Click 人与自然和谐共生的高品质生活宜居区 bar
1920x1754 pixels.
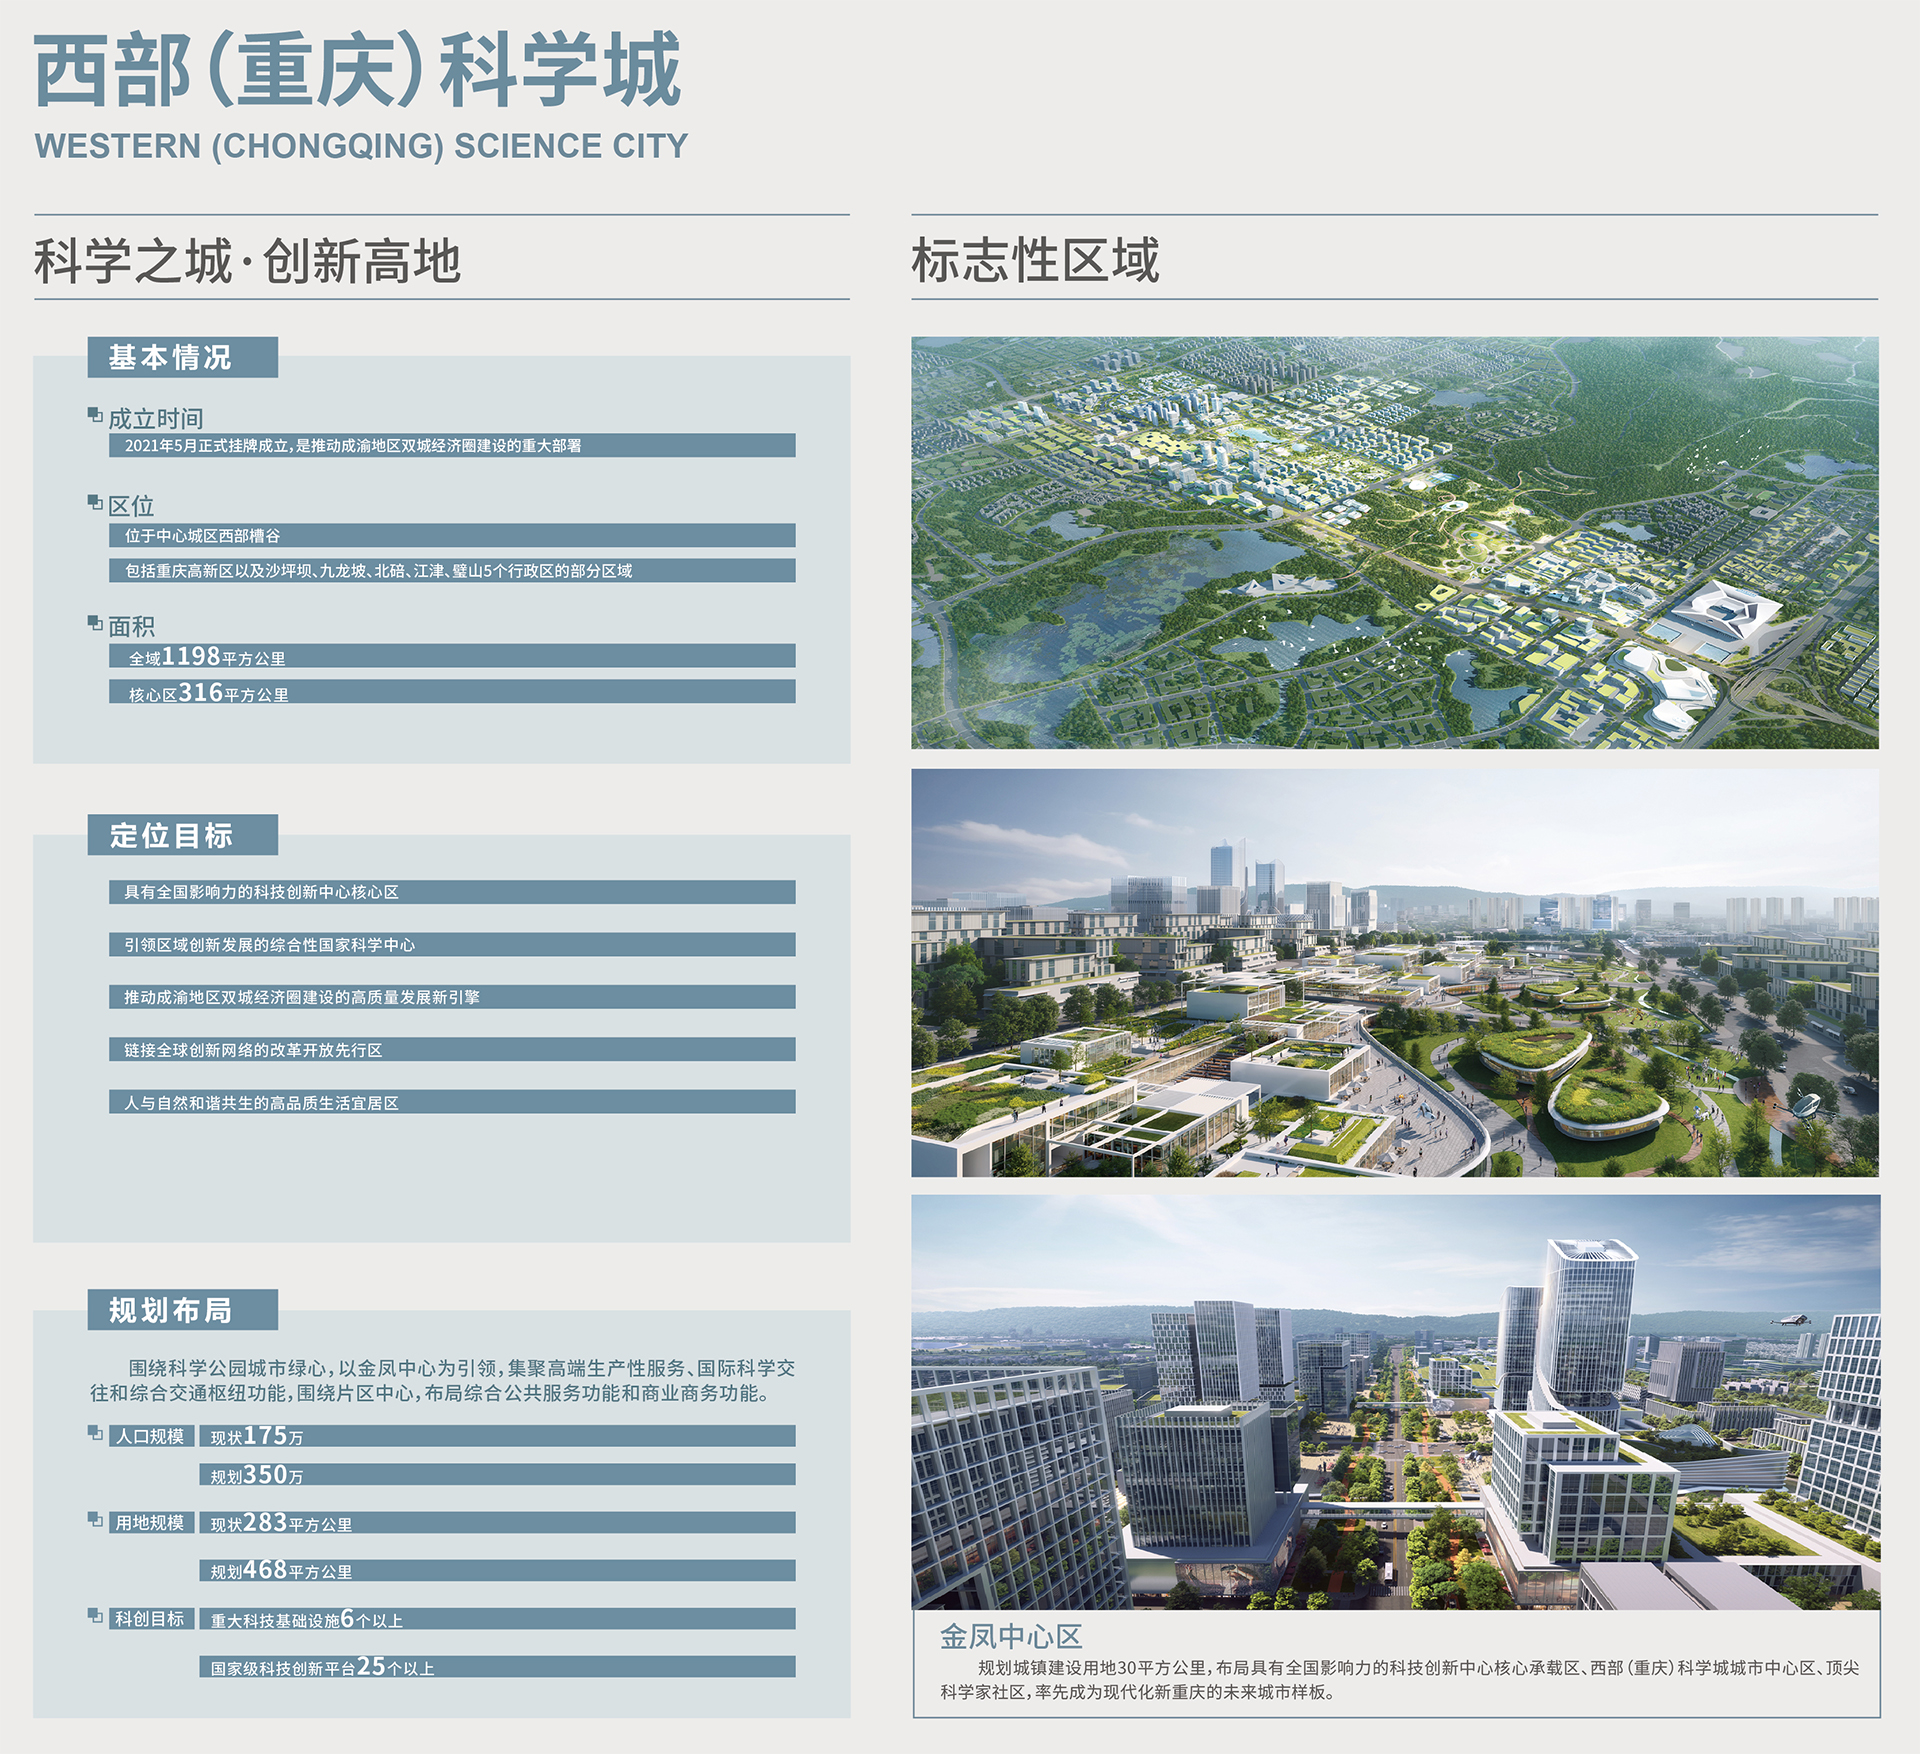[x=452, y=1102]
